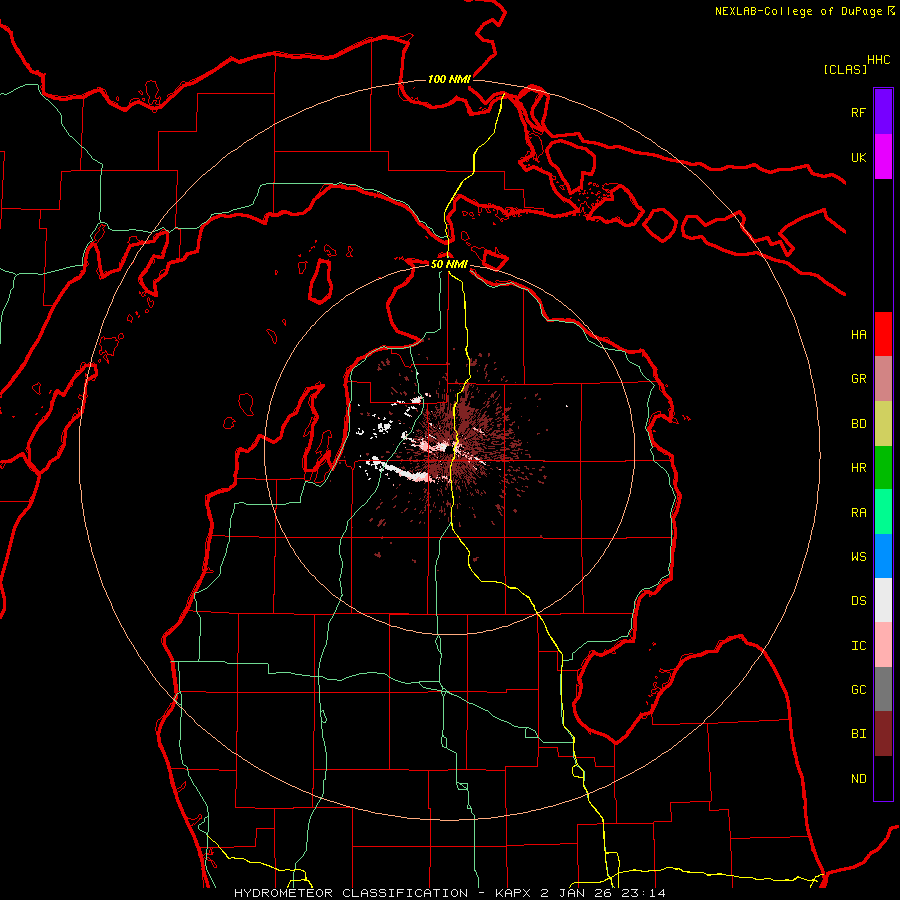This screenshot has height=900, width=900.
Task: Click the WS legend label
Action: click(x=858, y=557)
